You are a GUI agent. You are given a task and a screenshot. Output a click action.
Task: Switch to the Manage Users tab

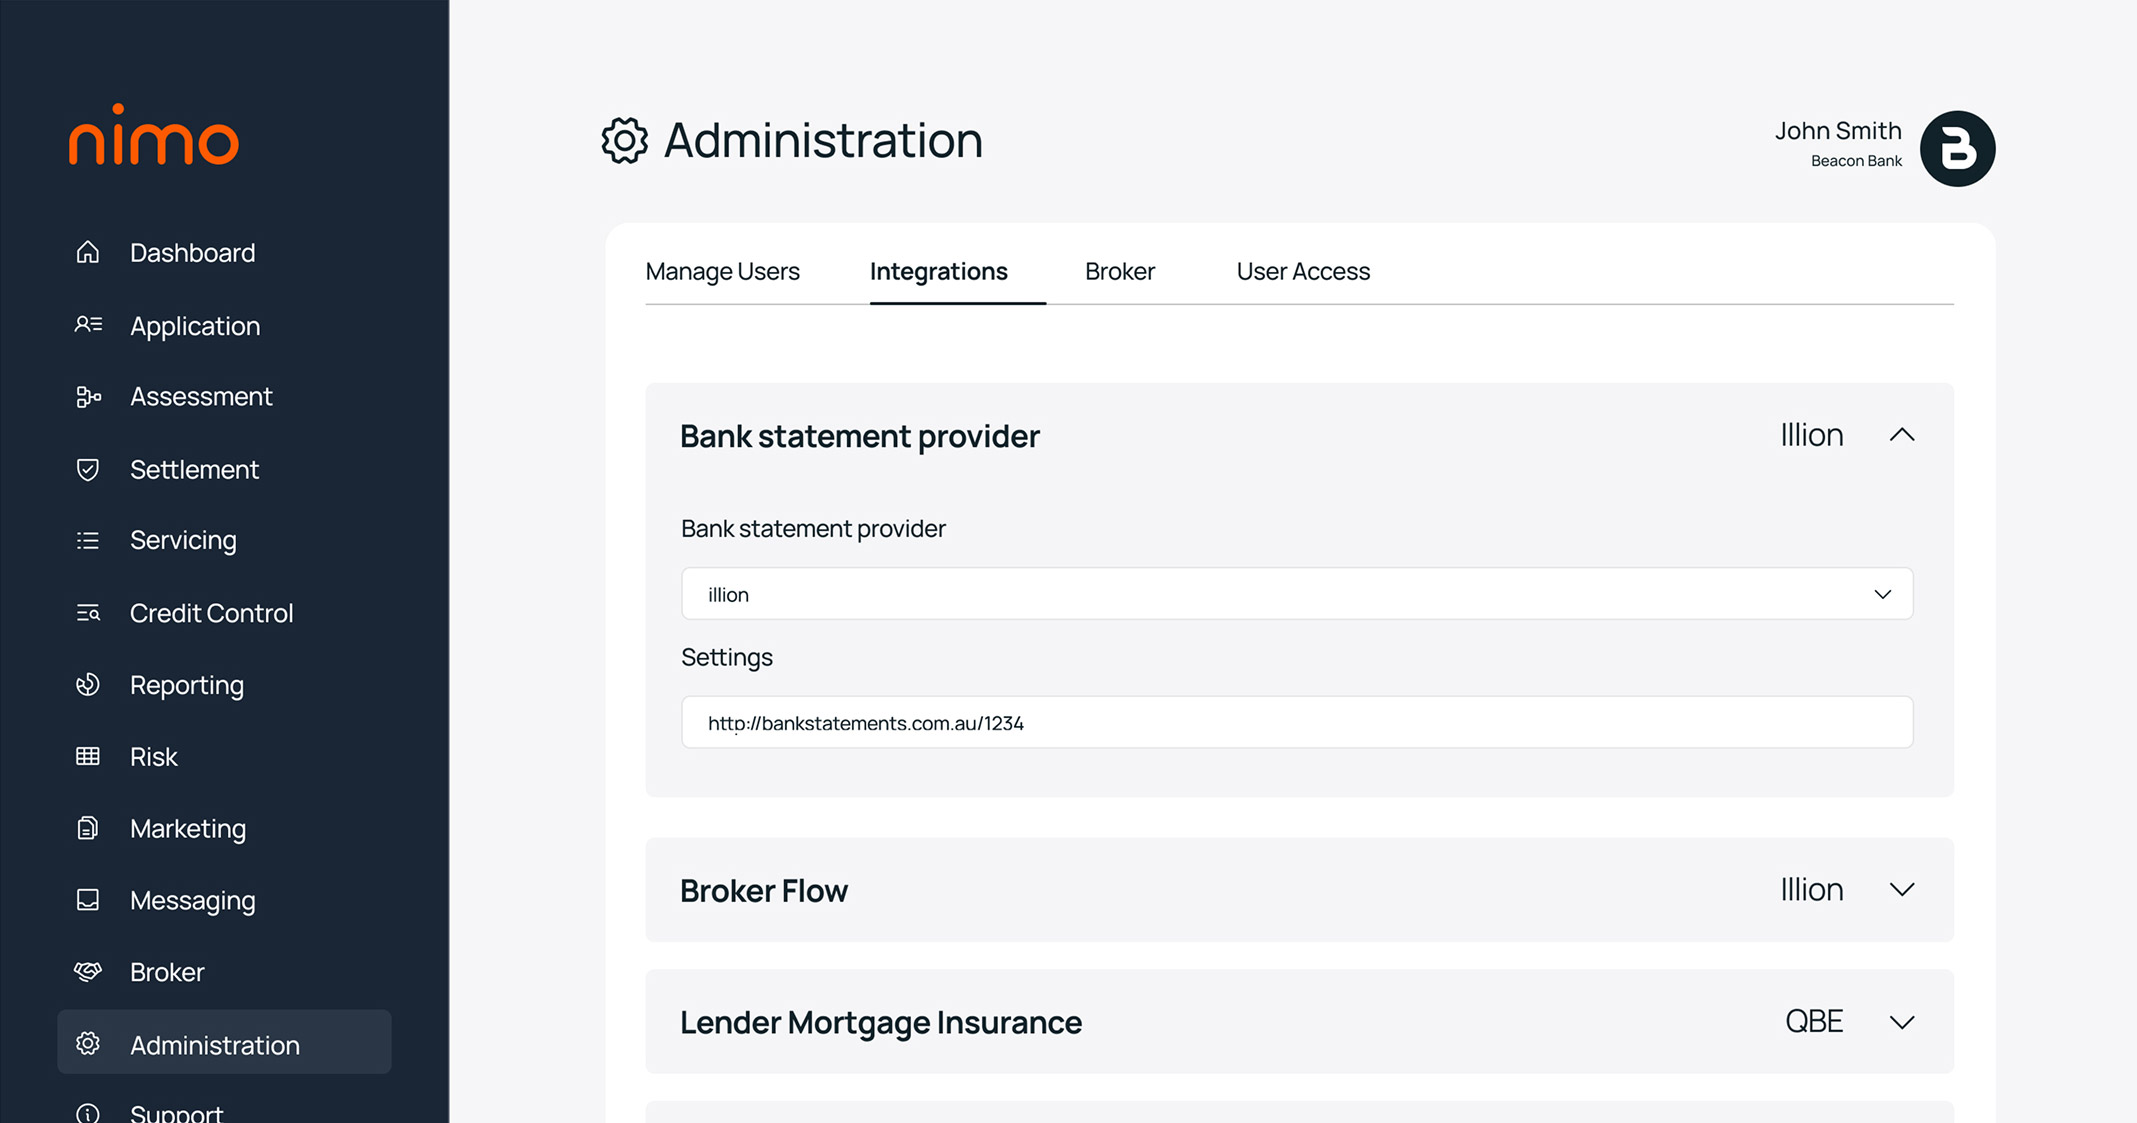tap(722, 271)
